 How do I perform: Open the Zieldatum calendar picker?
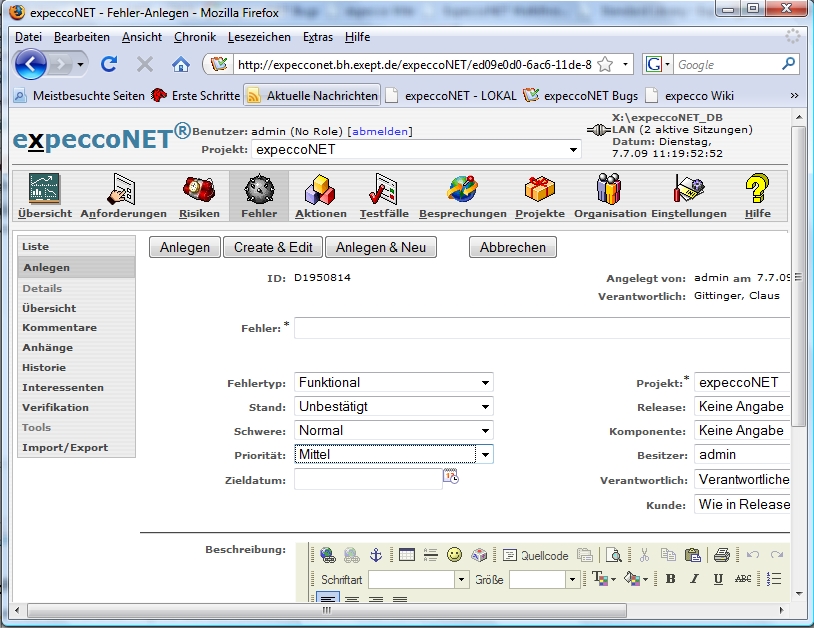tap(451, 478)
